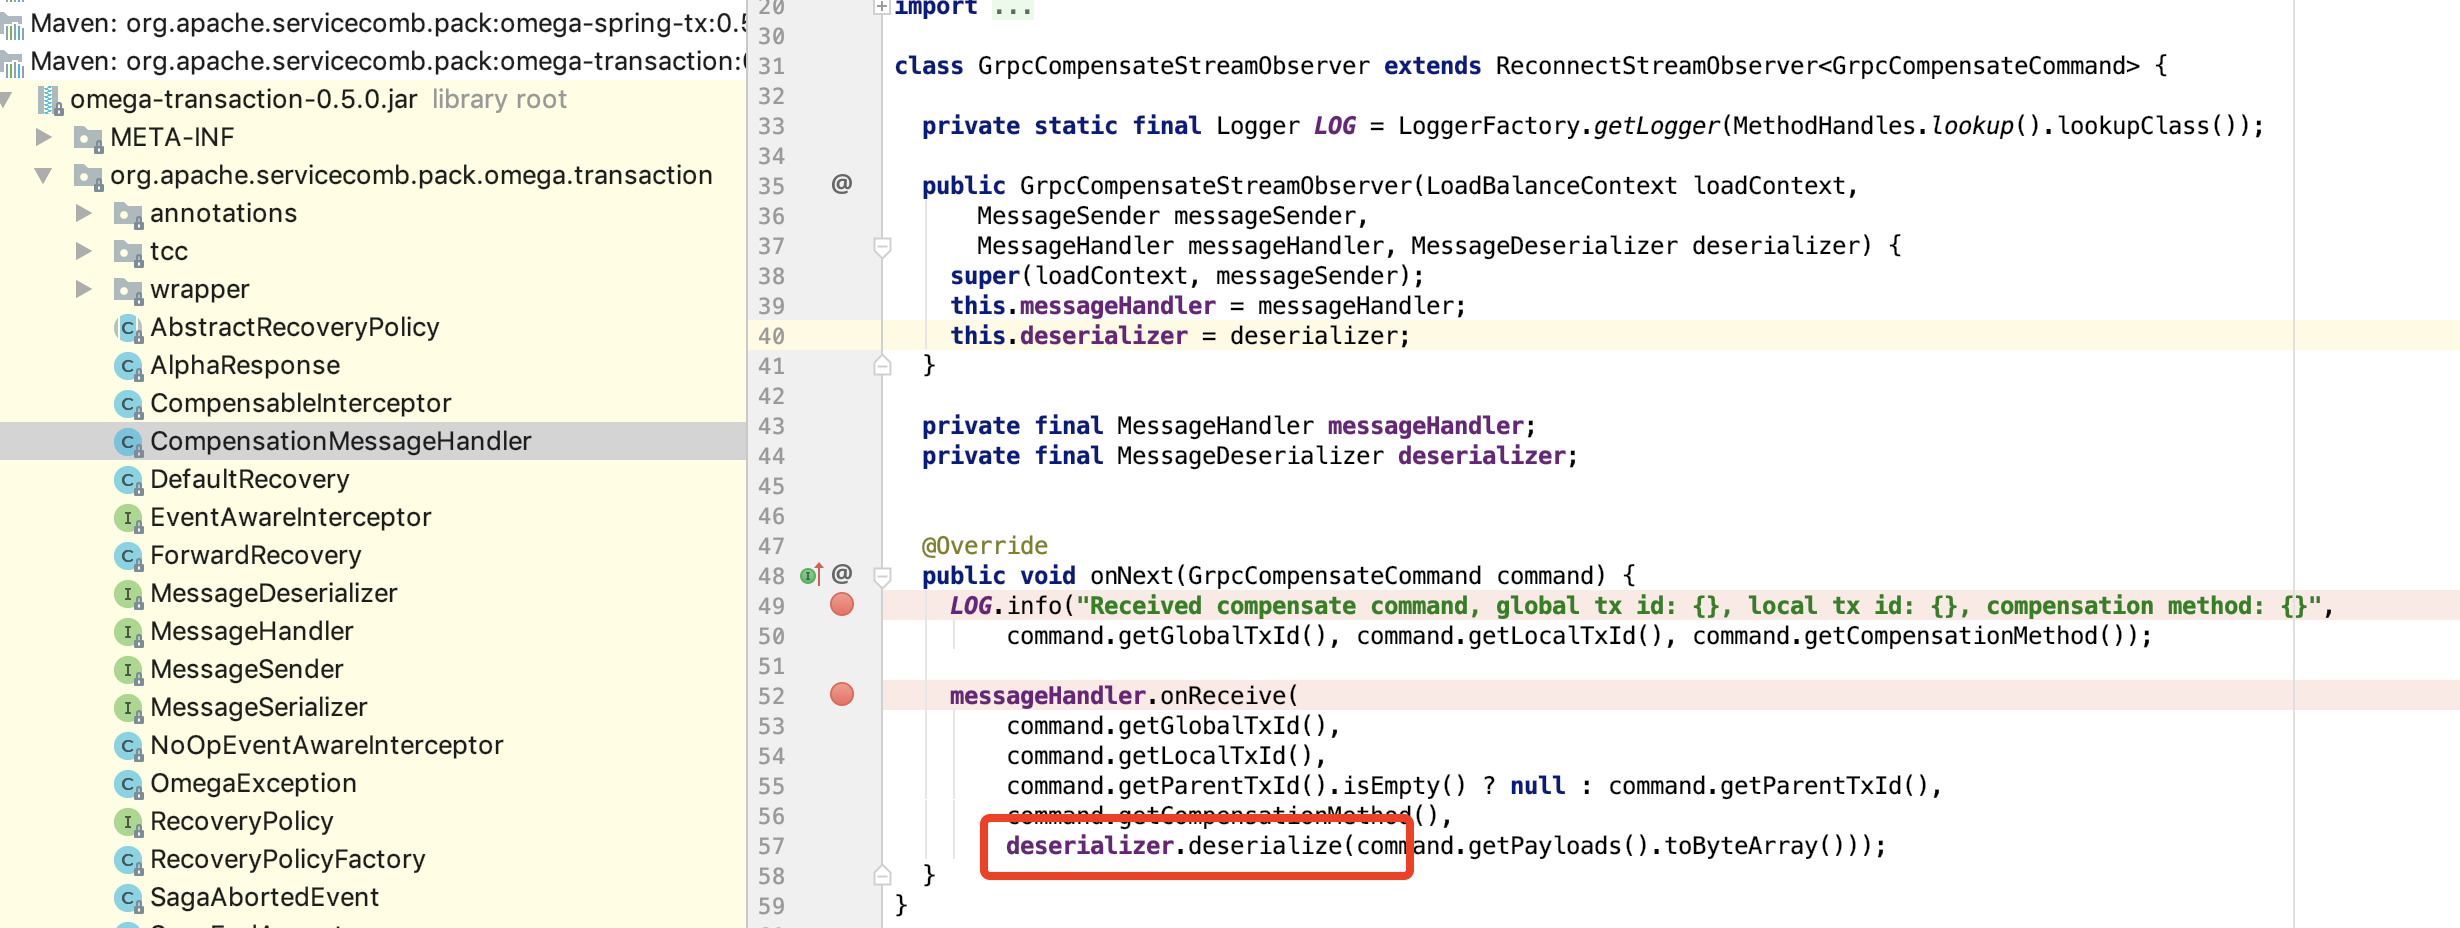Select AlphaResponse in the project tree
2460x928 pixels.
(x=245, y=365)
